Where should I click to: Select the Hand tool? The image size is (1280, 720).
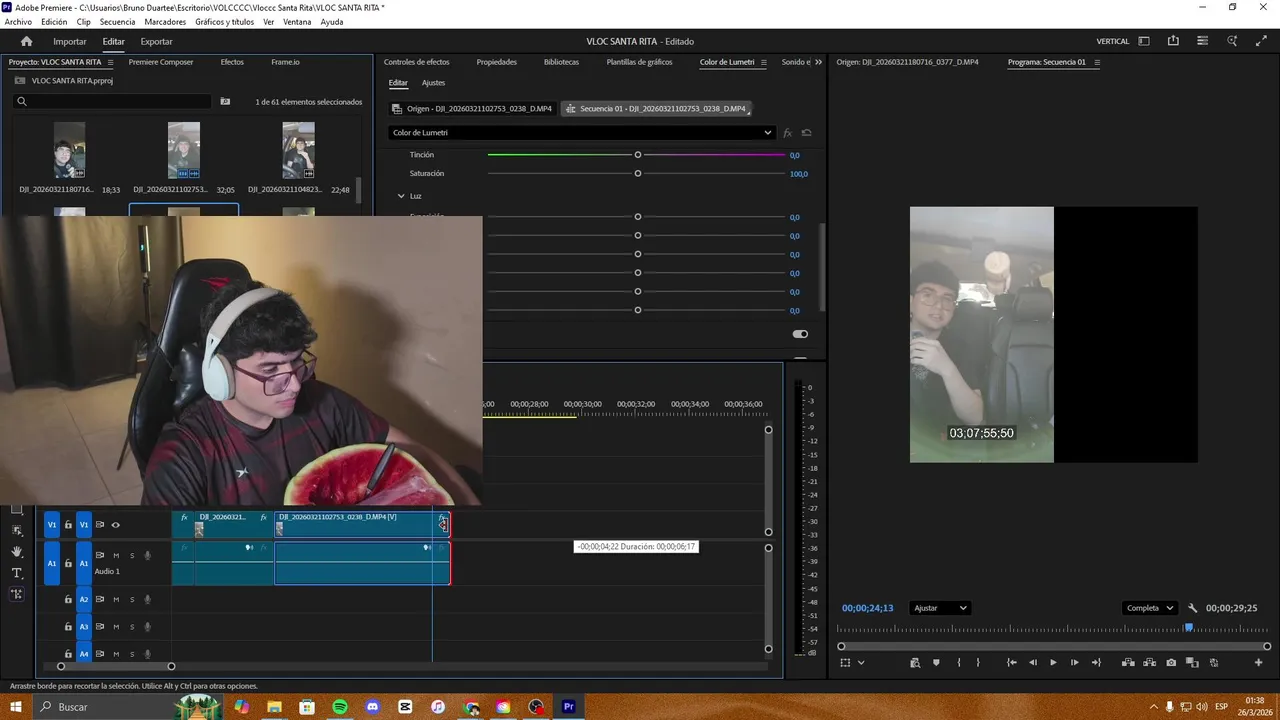coord(16,552)
